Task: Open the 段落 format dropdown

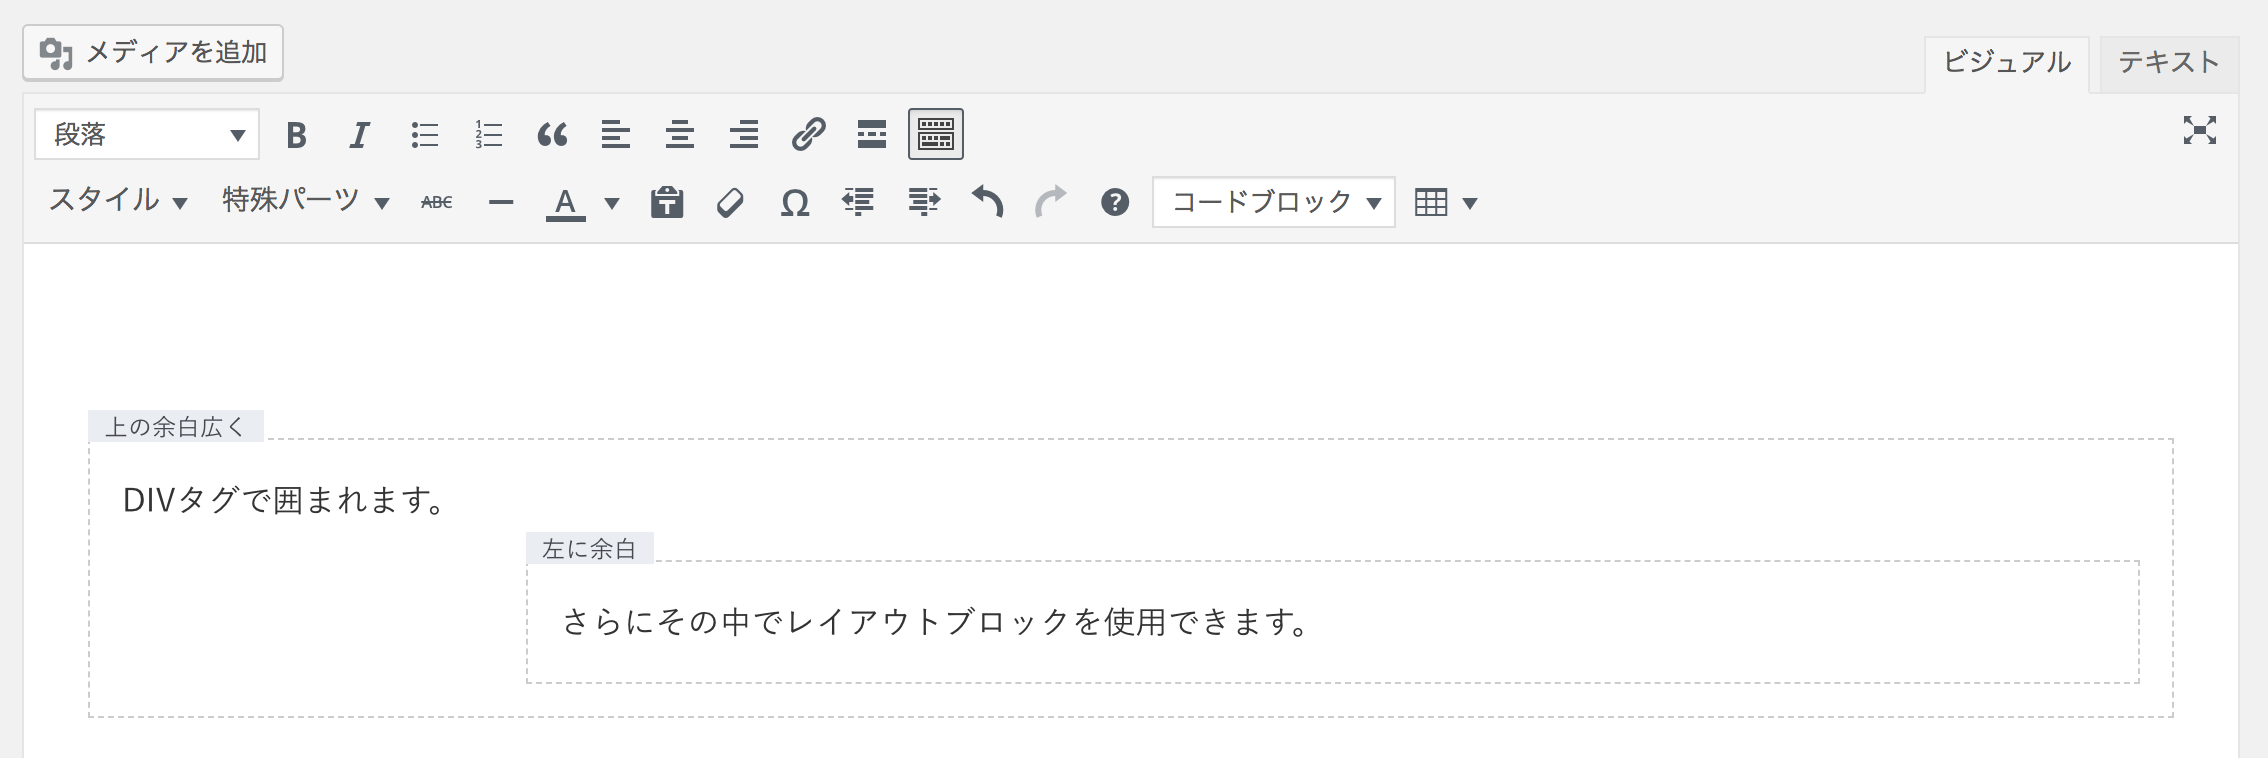Action: (147, 134)
